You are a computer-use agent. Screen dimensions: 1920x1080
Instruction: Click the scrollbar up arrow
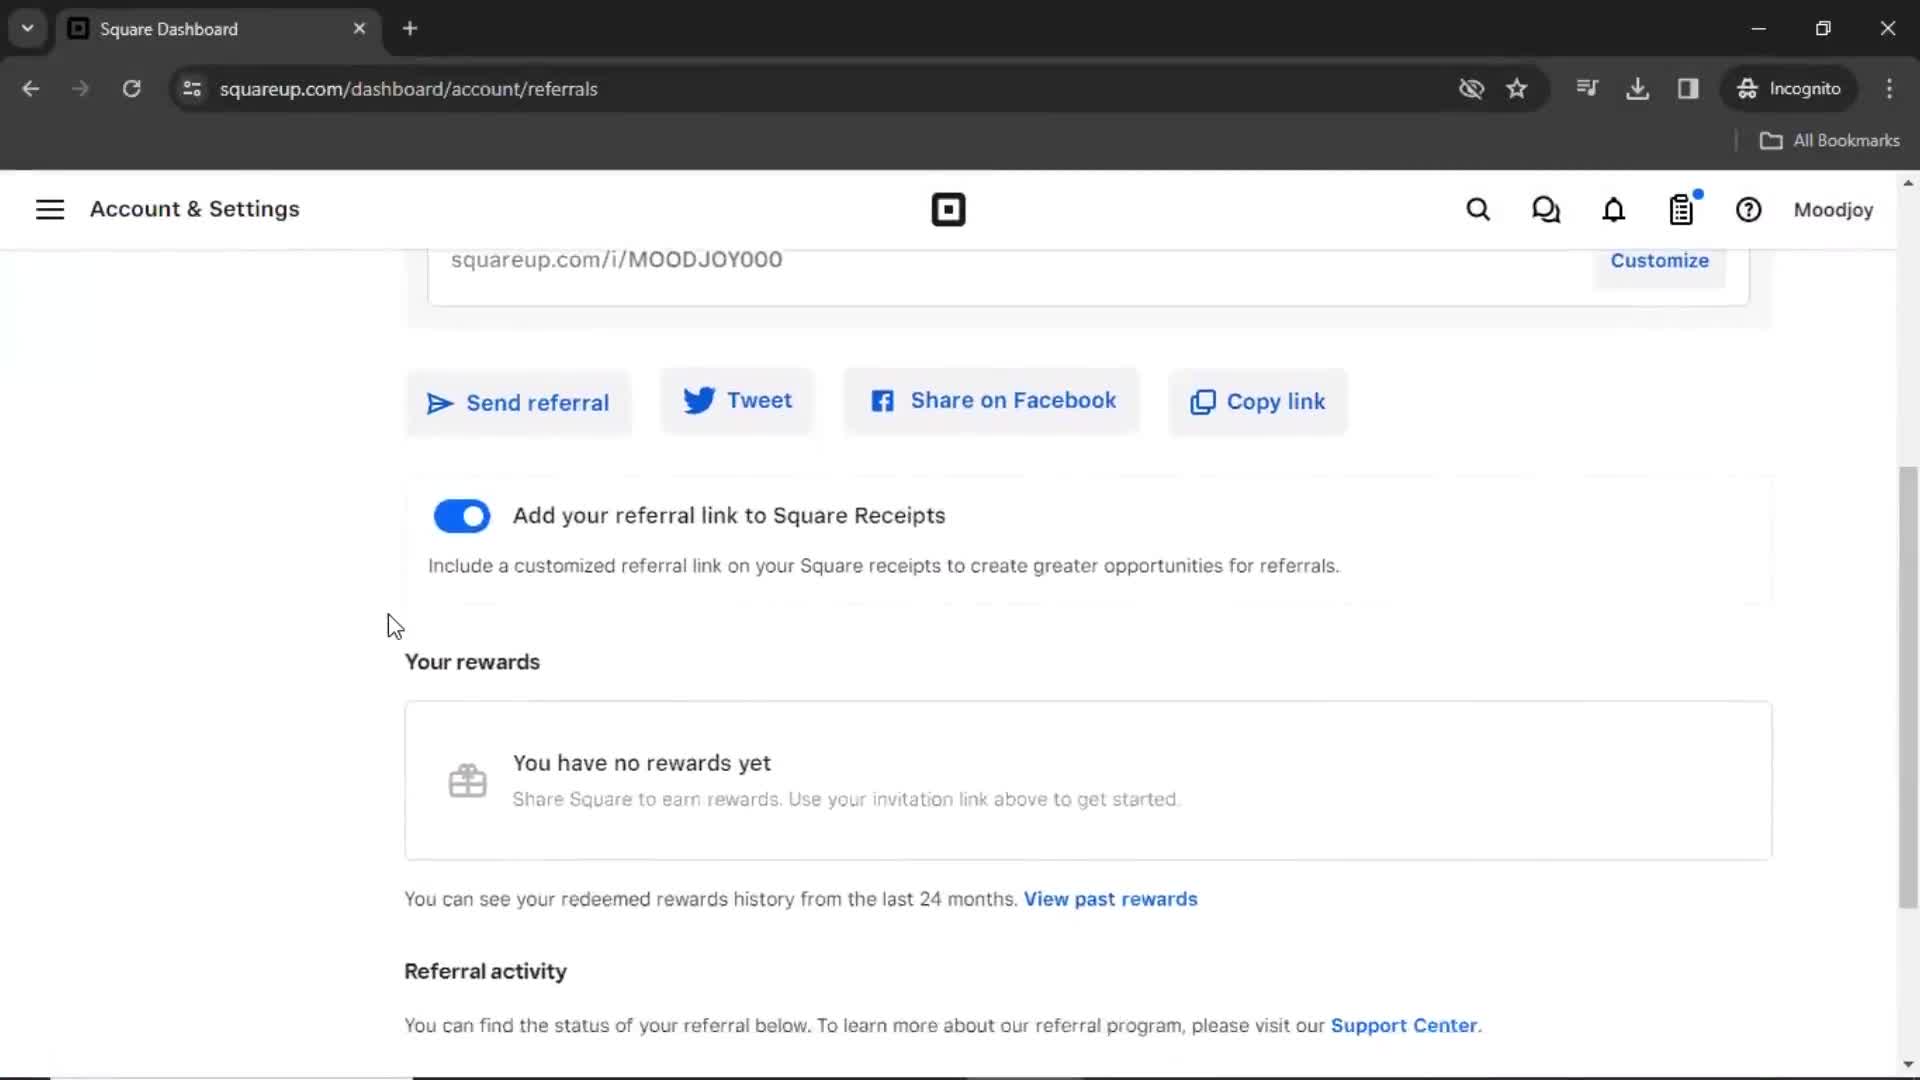click(x=1908, y=183)
